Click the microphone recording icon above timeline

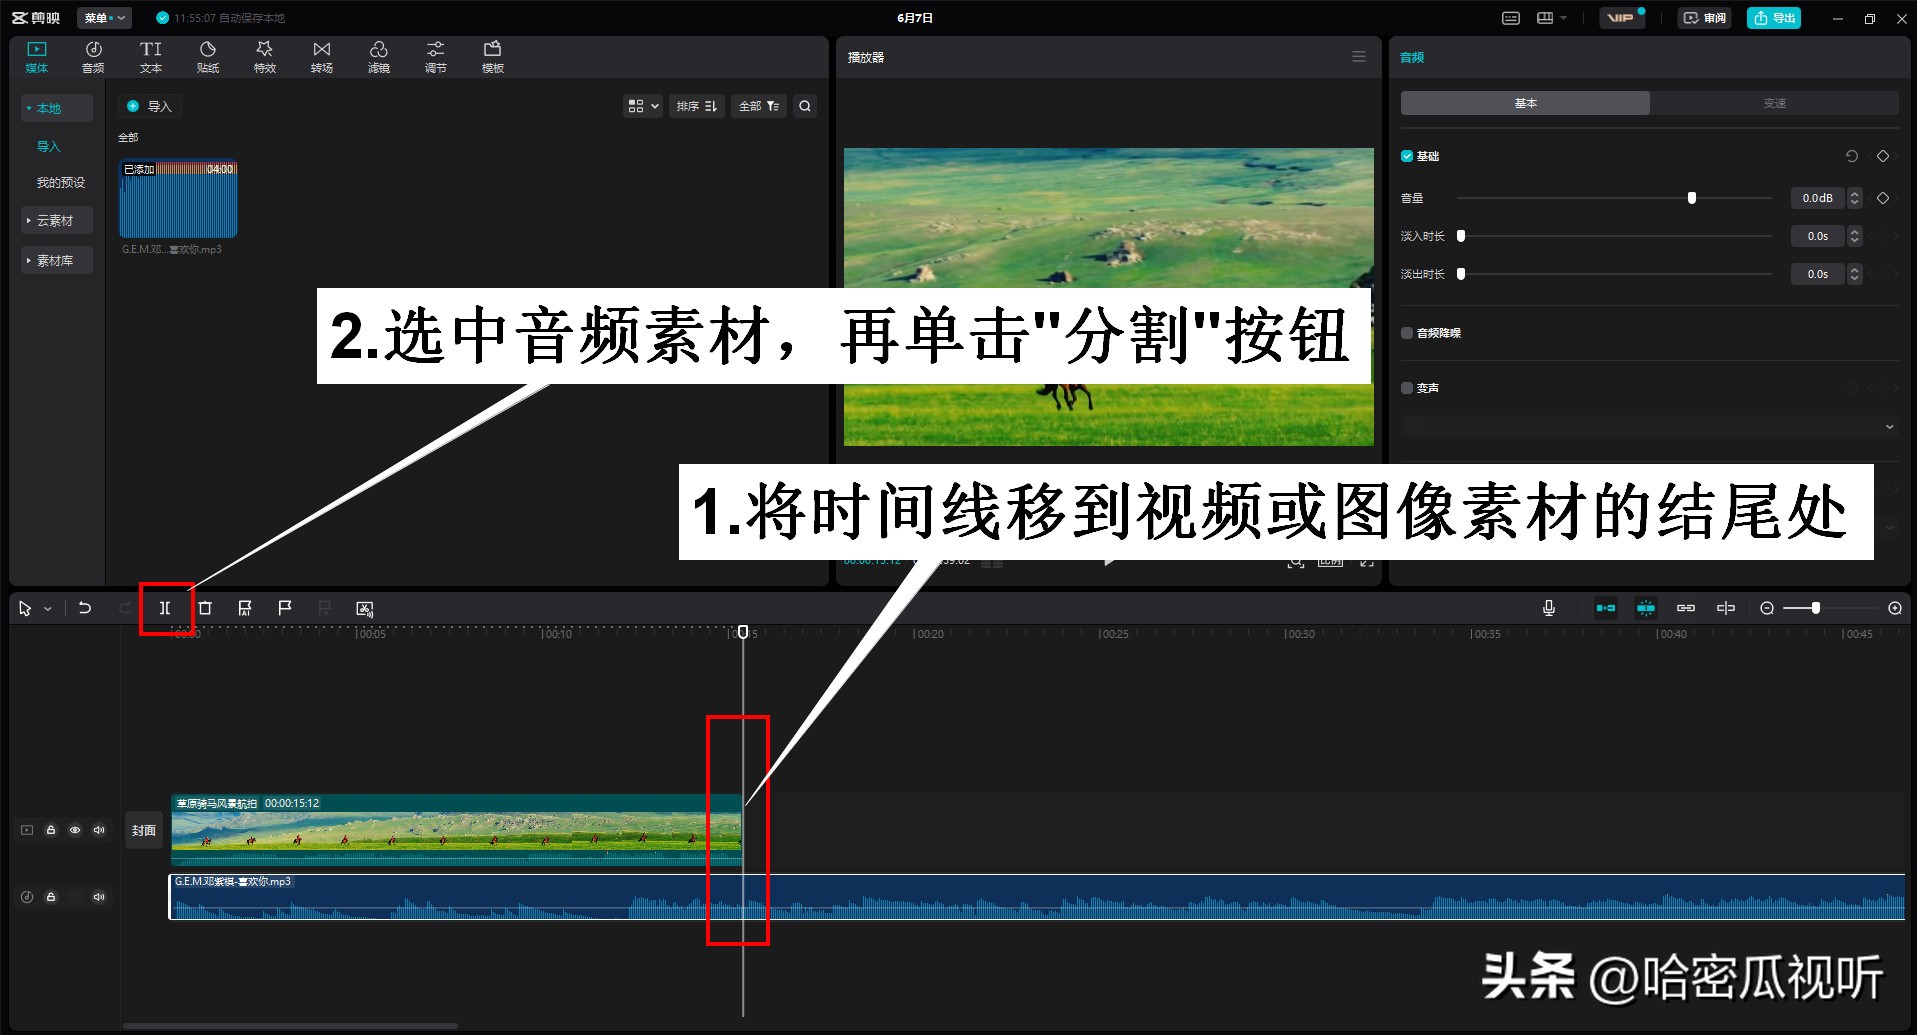point(1548,607)
